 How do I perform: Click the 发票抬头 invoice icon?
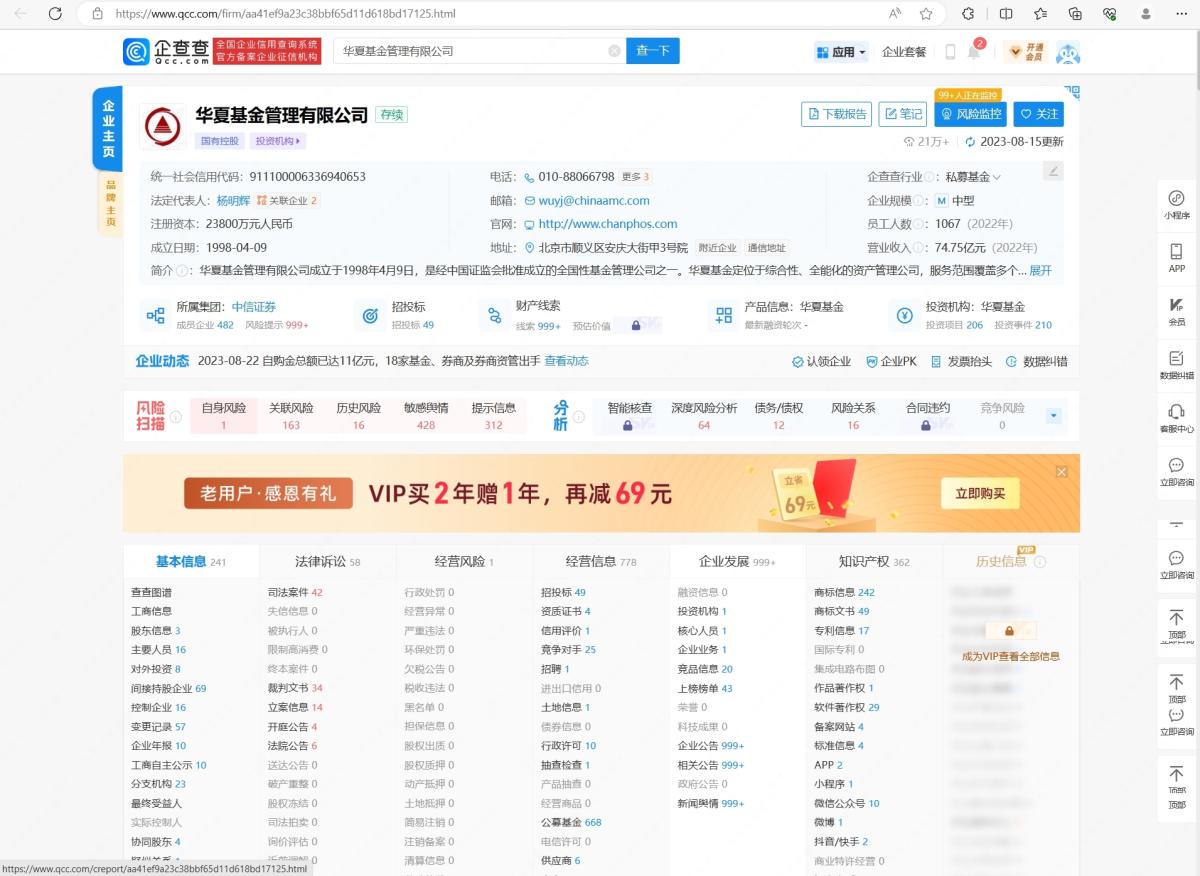[x=965, y=362]
